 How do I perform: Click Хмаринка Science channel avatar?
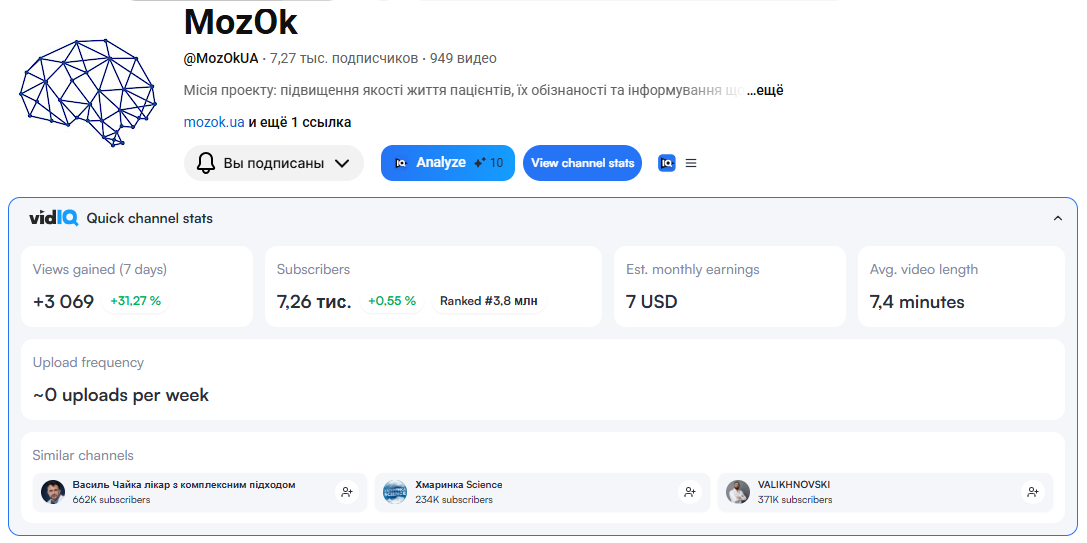point(395,492)
